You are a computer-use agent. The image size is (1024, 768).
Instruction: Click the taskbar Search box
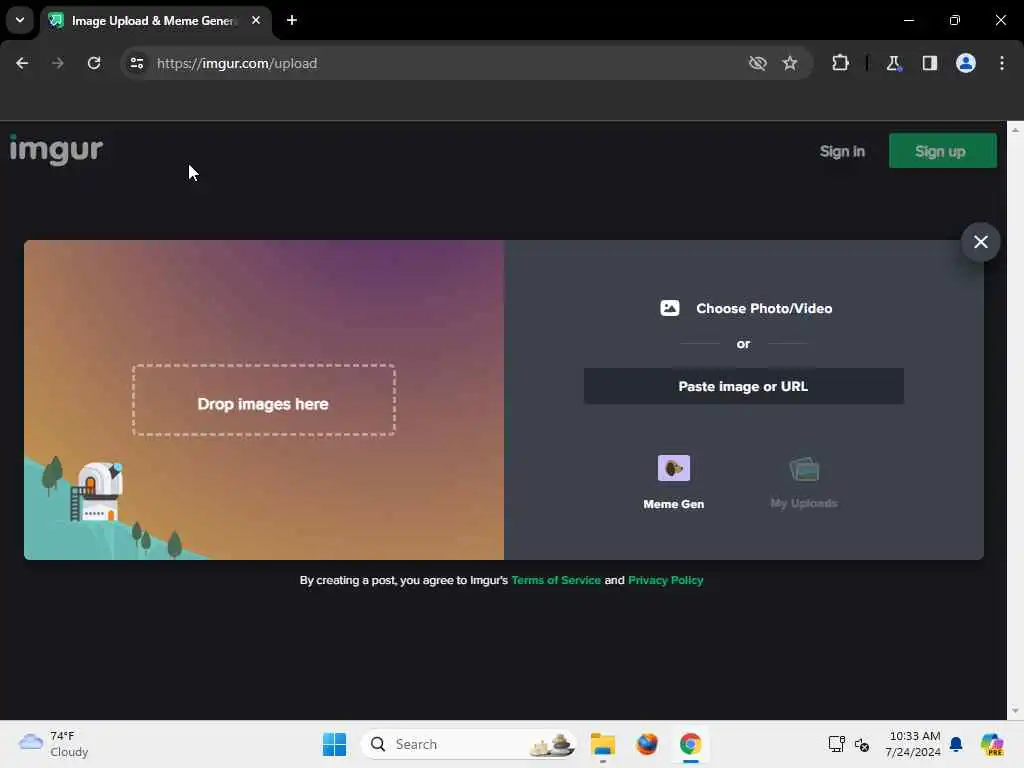tap(470, 744)
